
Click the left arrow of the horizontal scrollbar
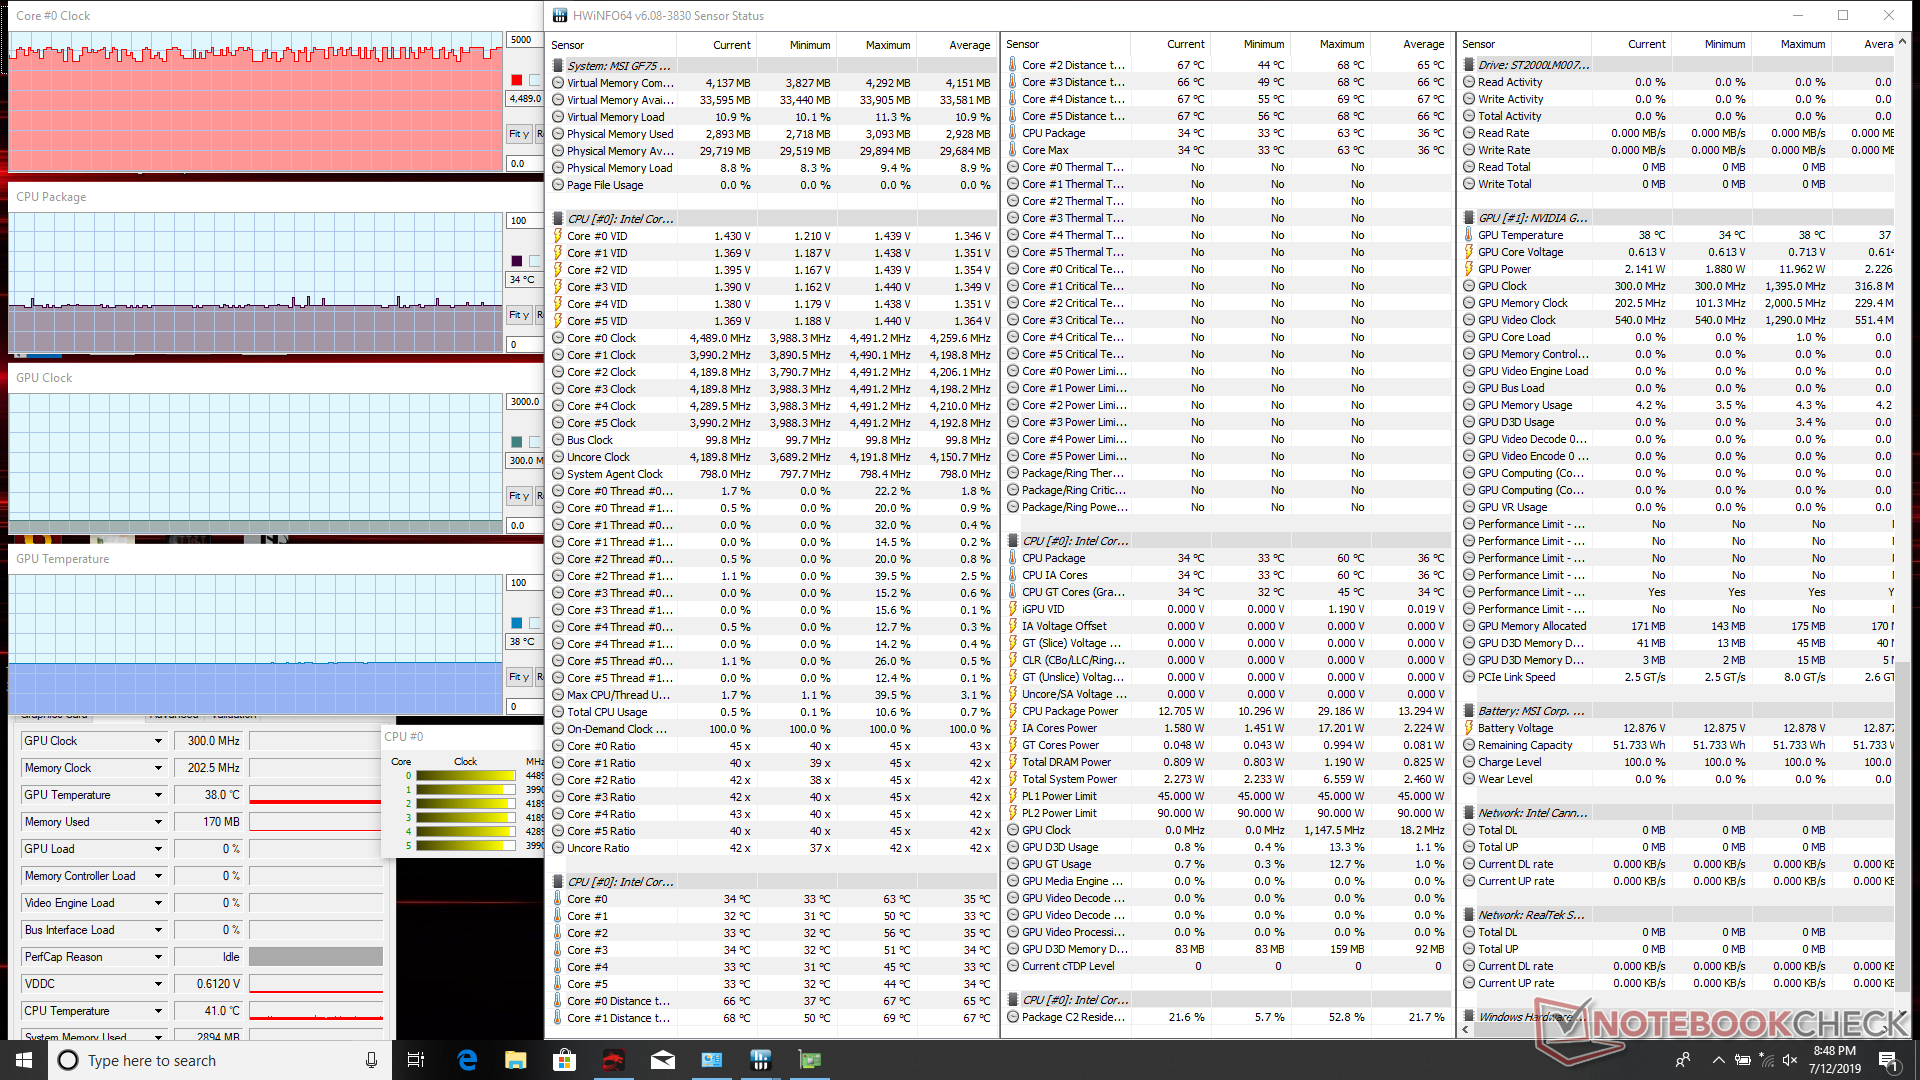click(x=1465, y=1030)
